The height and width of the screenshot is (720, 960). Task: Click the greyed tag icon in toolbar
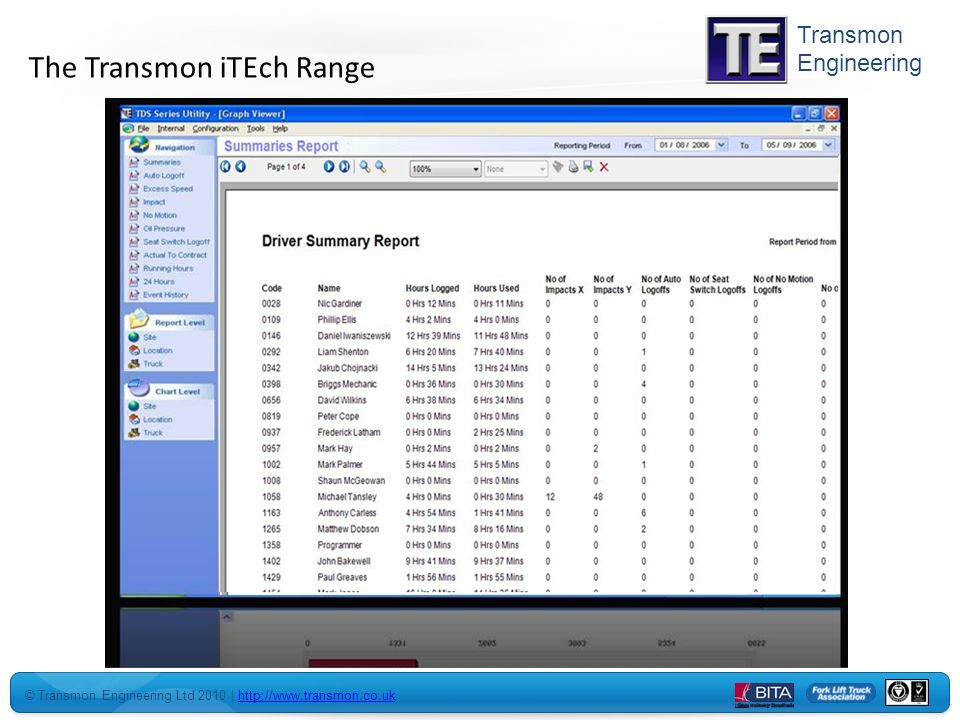[x=558, y=167]
